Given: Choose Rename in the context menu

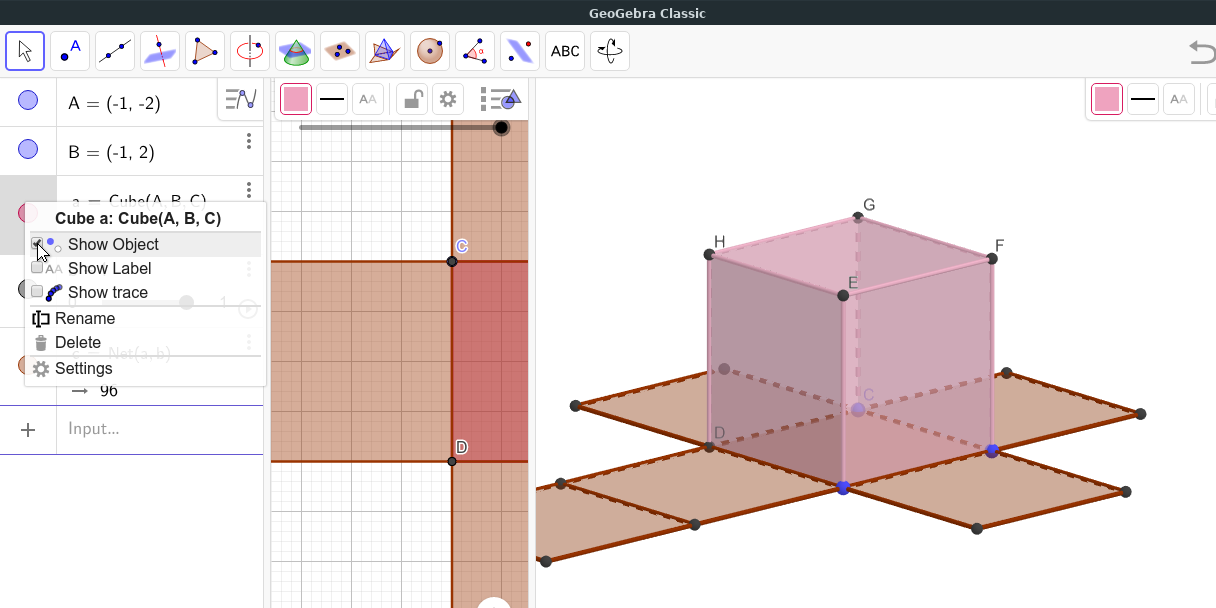Looking at the screenshot, I should tap(85, 318).
